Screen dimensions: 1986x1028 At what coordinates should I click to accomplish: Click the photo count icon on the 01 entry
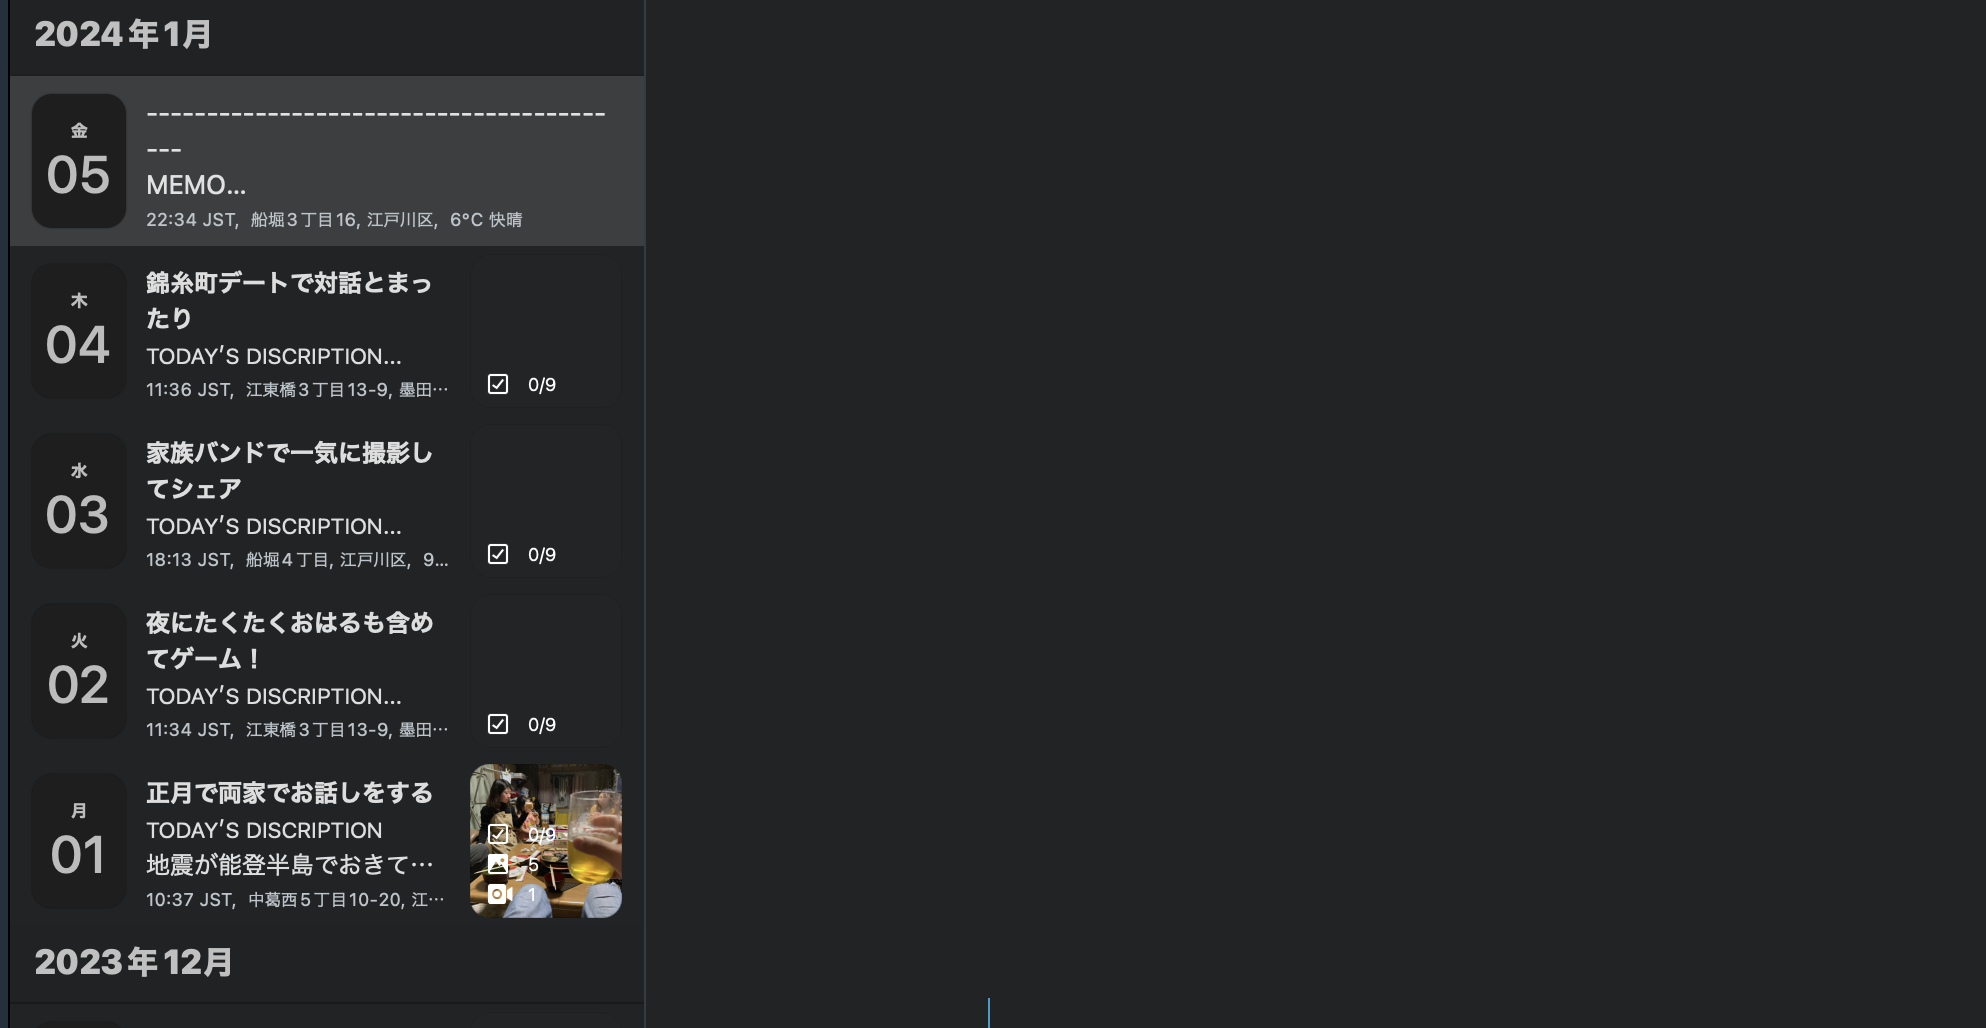pos(498,864)
